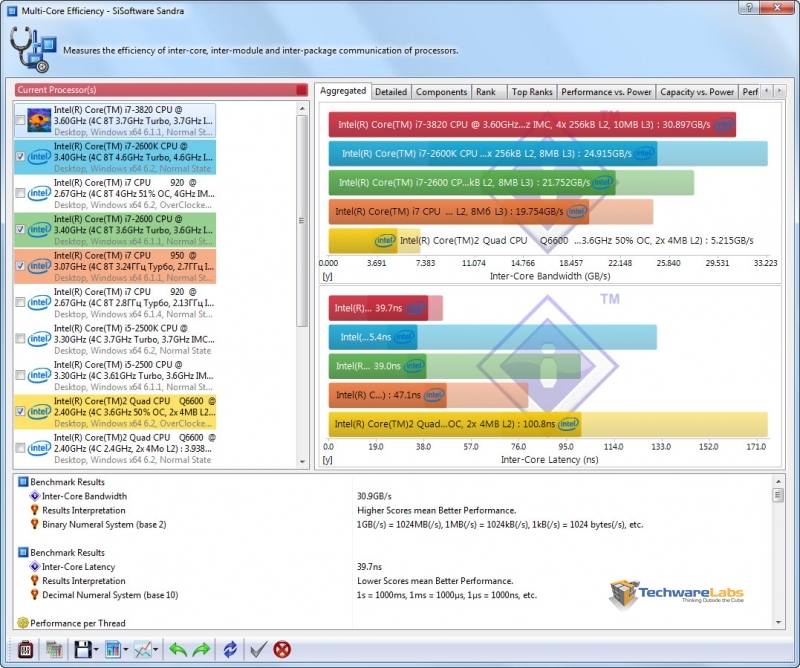Click the stethoscope module icon under the title
The width and height of the screenshot is (800, 668).
click(x=32, y=49)
